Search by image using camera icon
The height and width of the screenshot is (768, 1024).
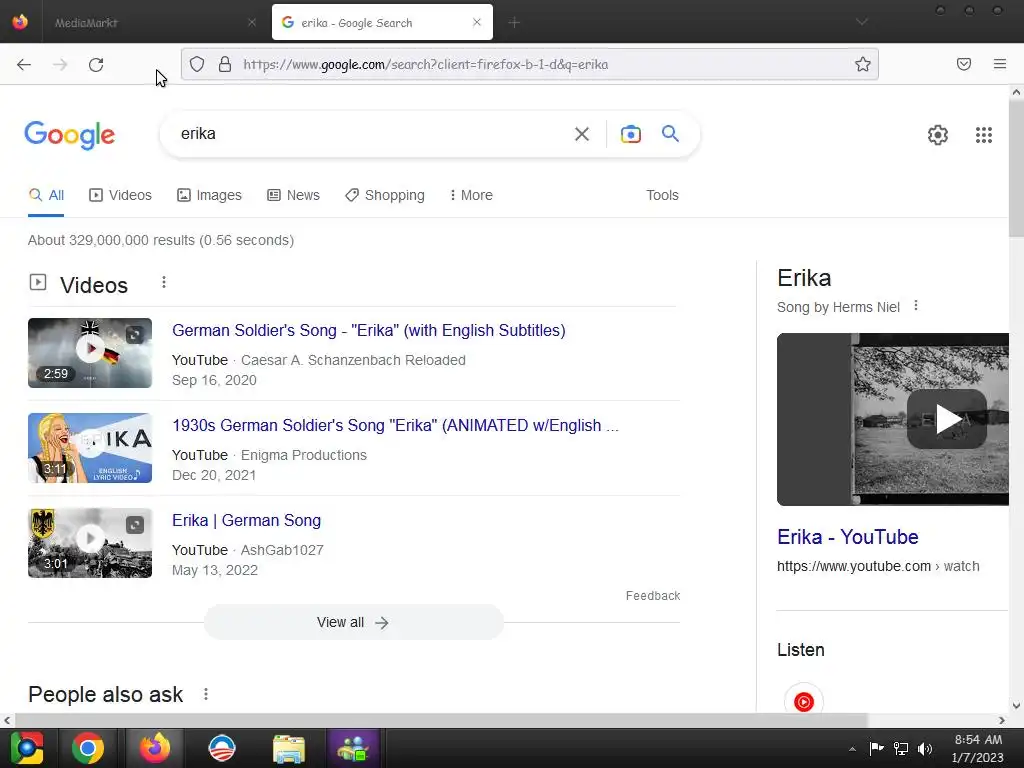point(630,134)
